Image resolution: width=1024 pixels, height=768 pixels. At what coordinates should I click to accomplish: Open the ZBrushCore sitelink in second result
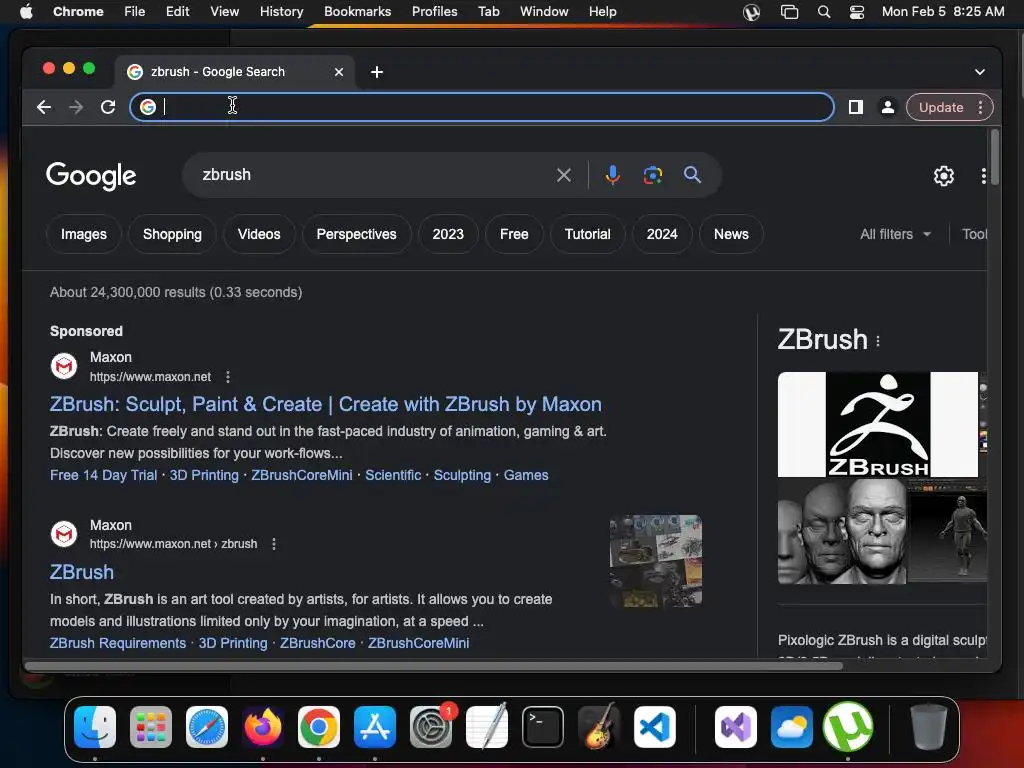(317, 643)
